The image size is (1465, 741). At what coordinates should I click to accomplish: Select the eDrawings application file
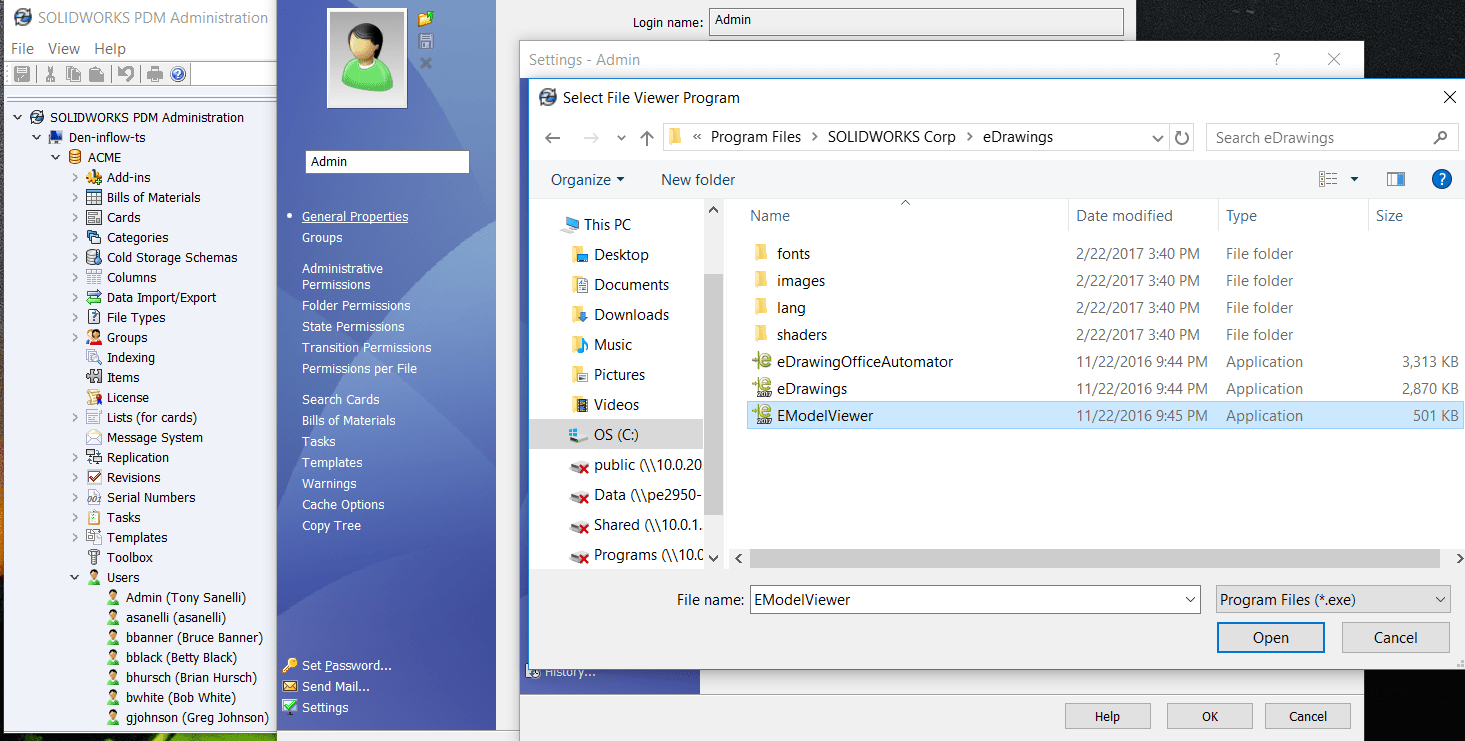click(811, 389)
